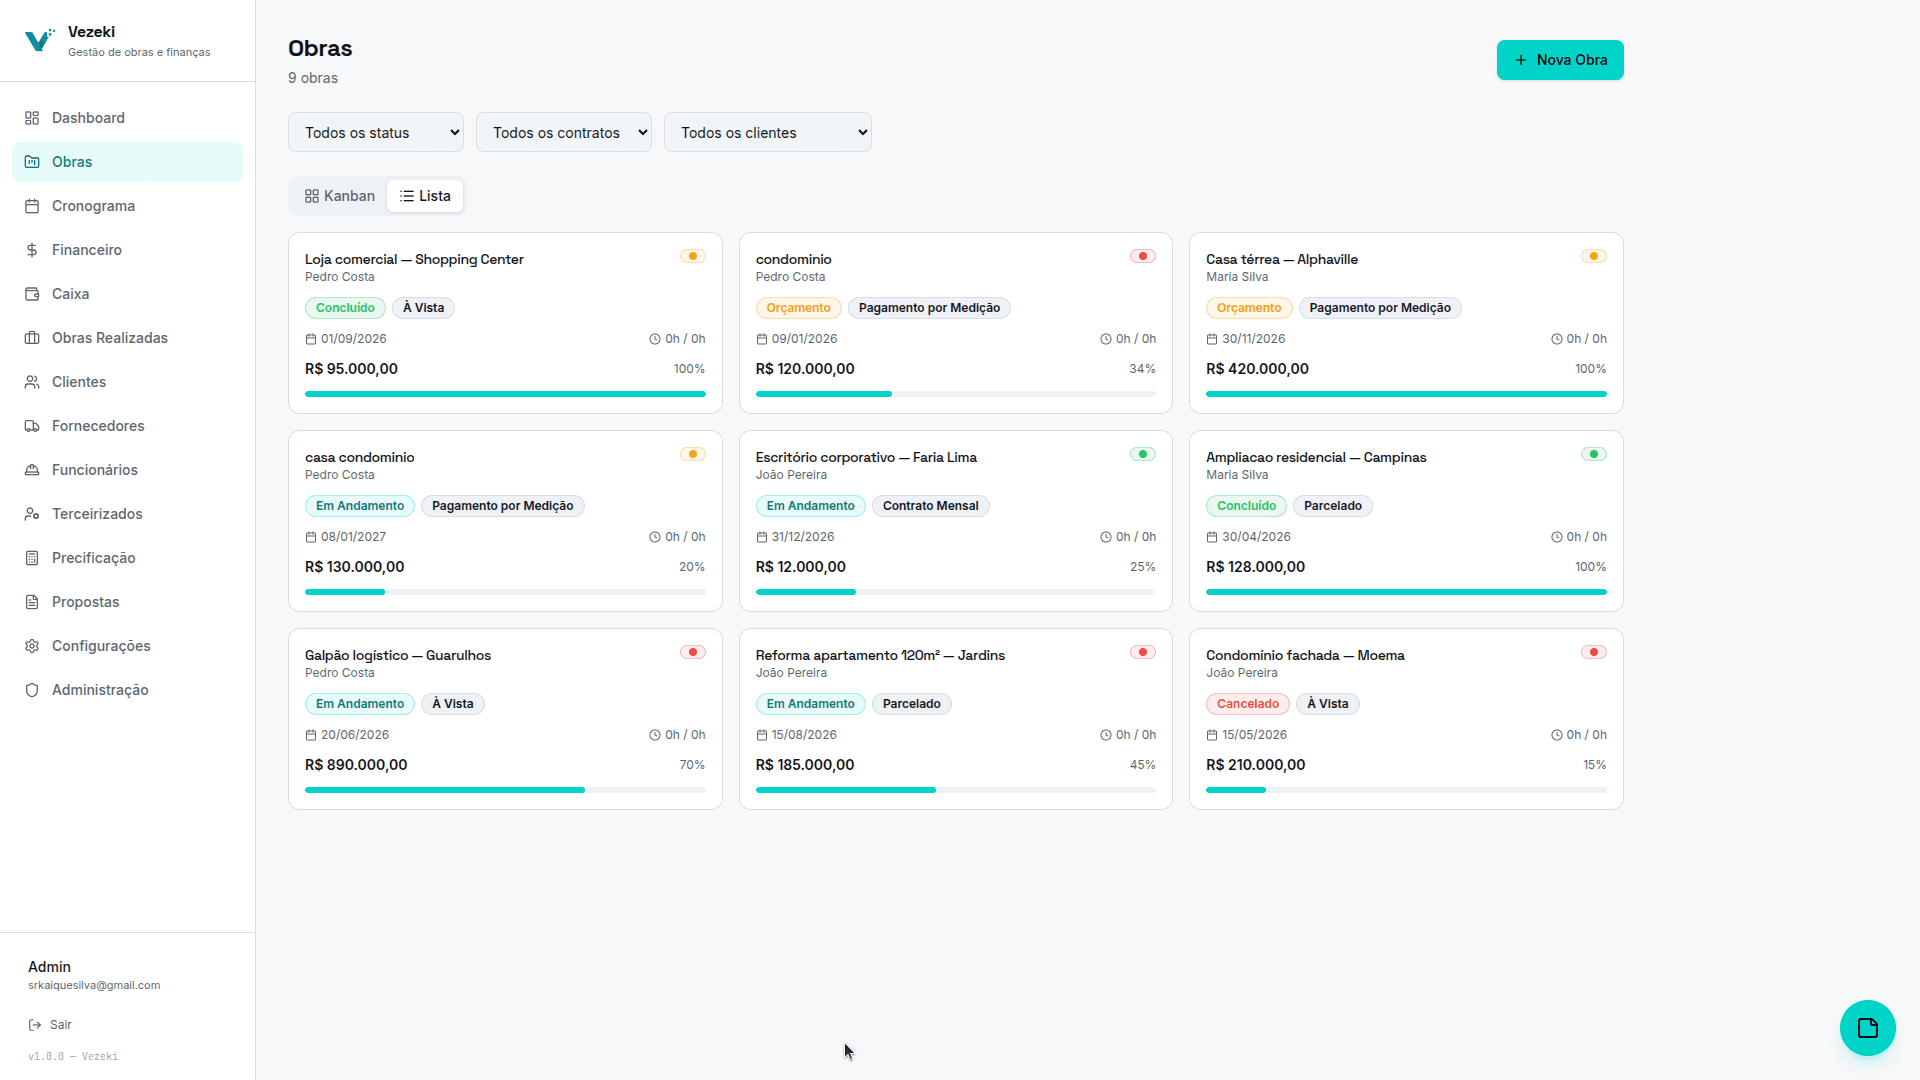Select the Caixa wallet icon

pos(32,294)
